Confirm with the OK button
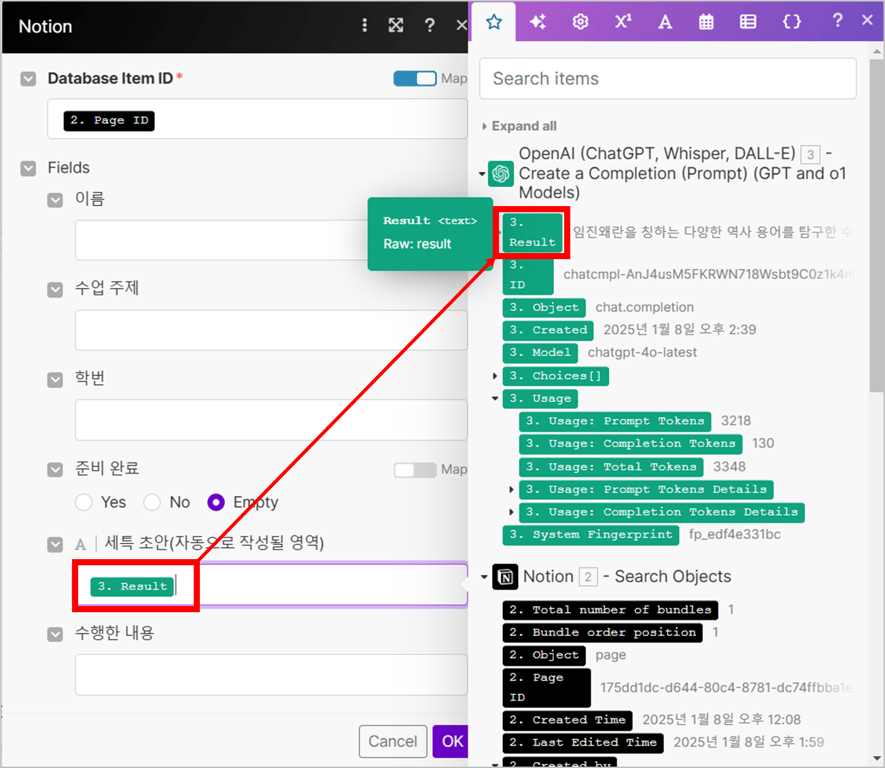Image resolution: width=885 pixels, height=768 pixels. pyautogui.click(x=452, y=741)
